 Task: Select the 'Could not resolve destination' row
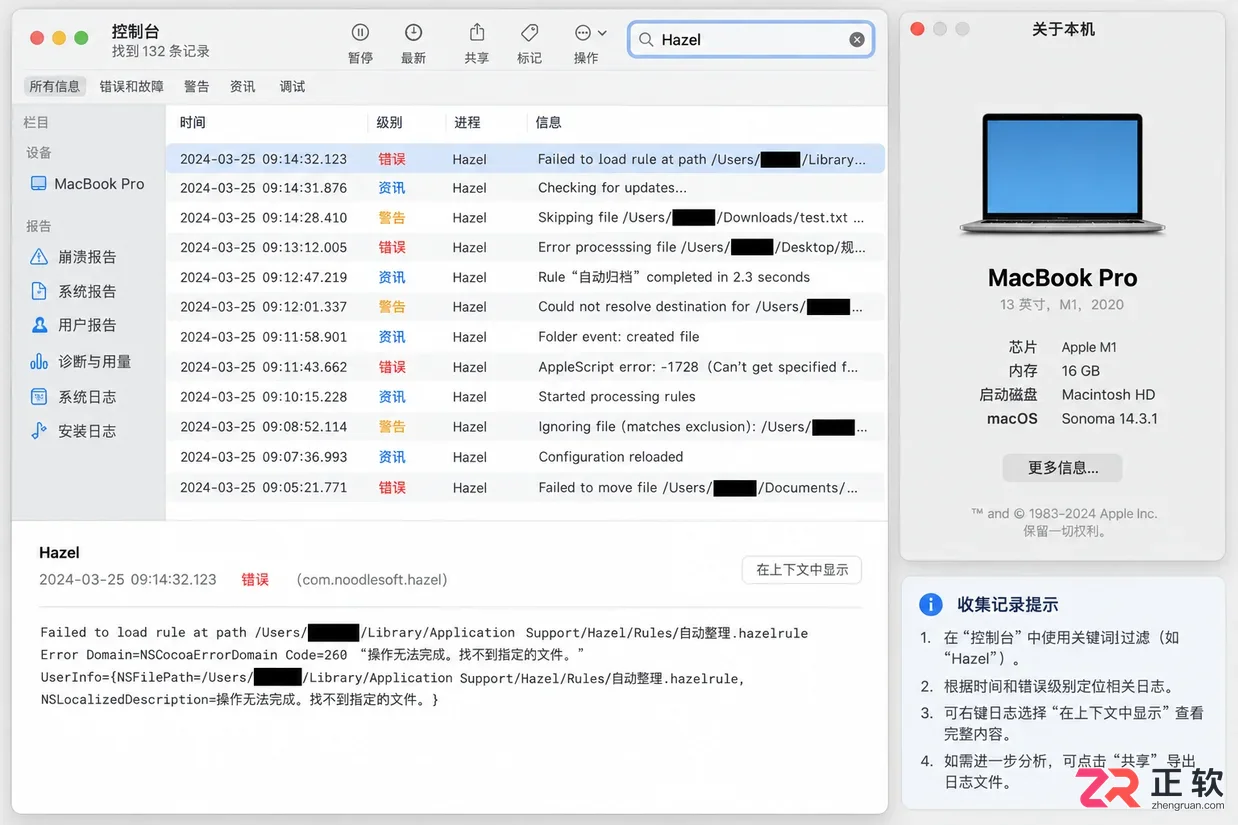tap(525, 307)
